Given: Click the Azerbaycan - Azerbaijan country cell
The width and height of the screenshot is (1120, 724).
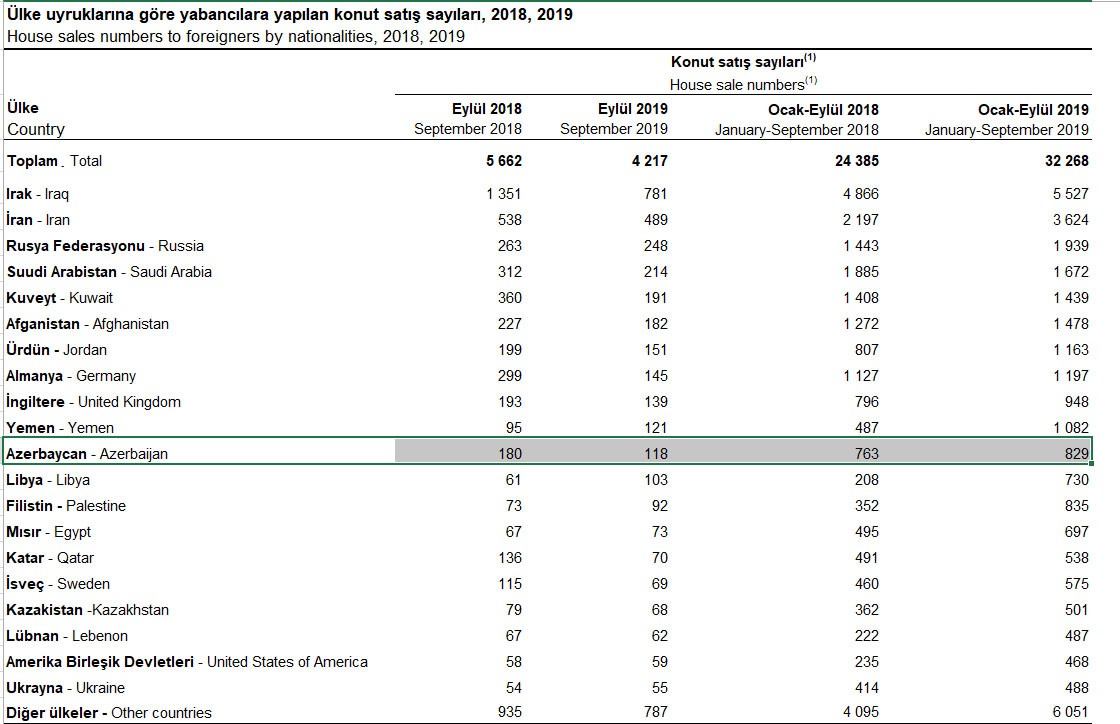Looking at the screenshot, I should click(88, 454).
